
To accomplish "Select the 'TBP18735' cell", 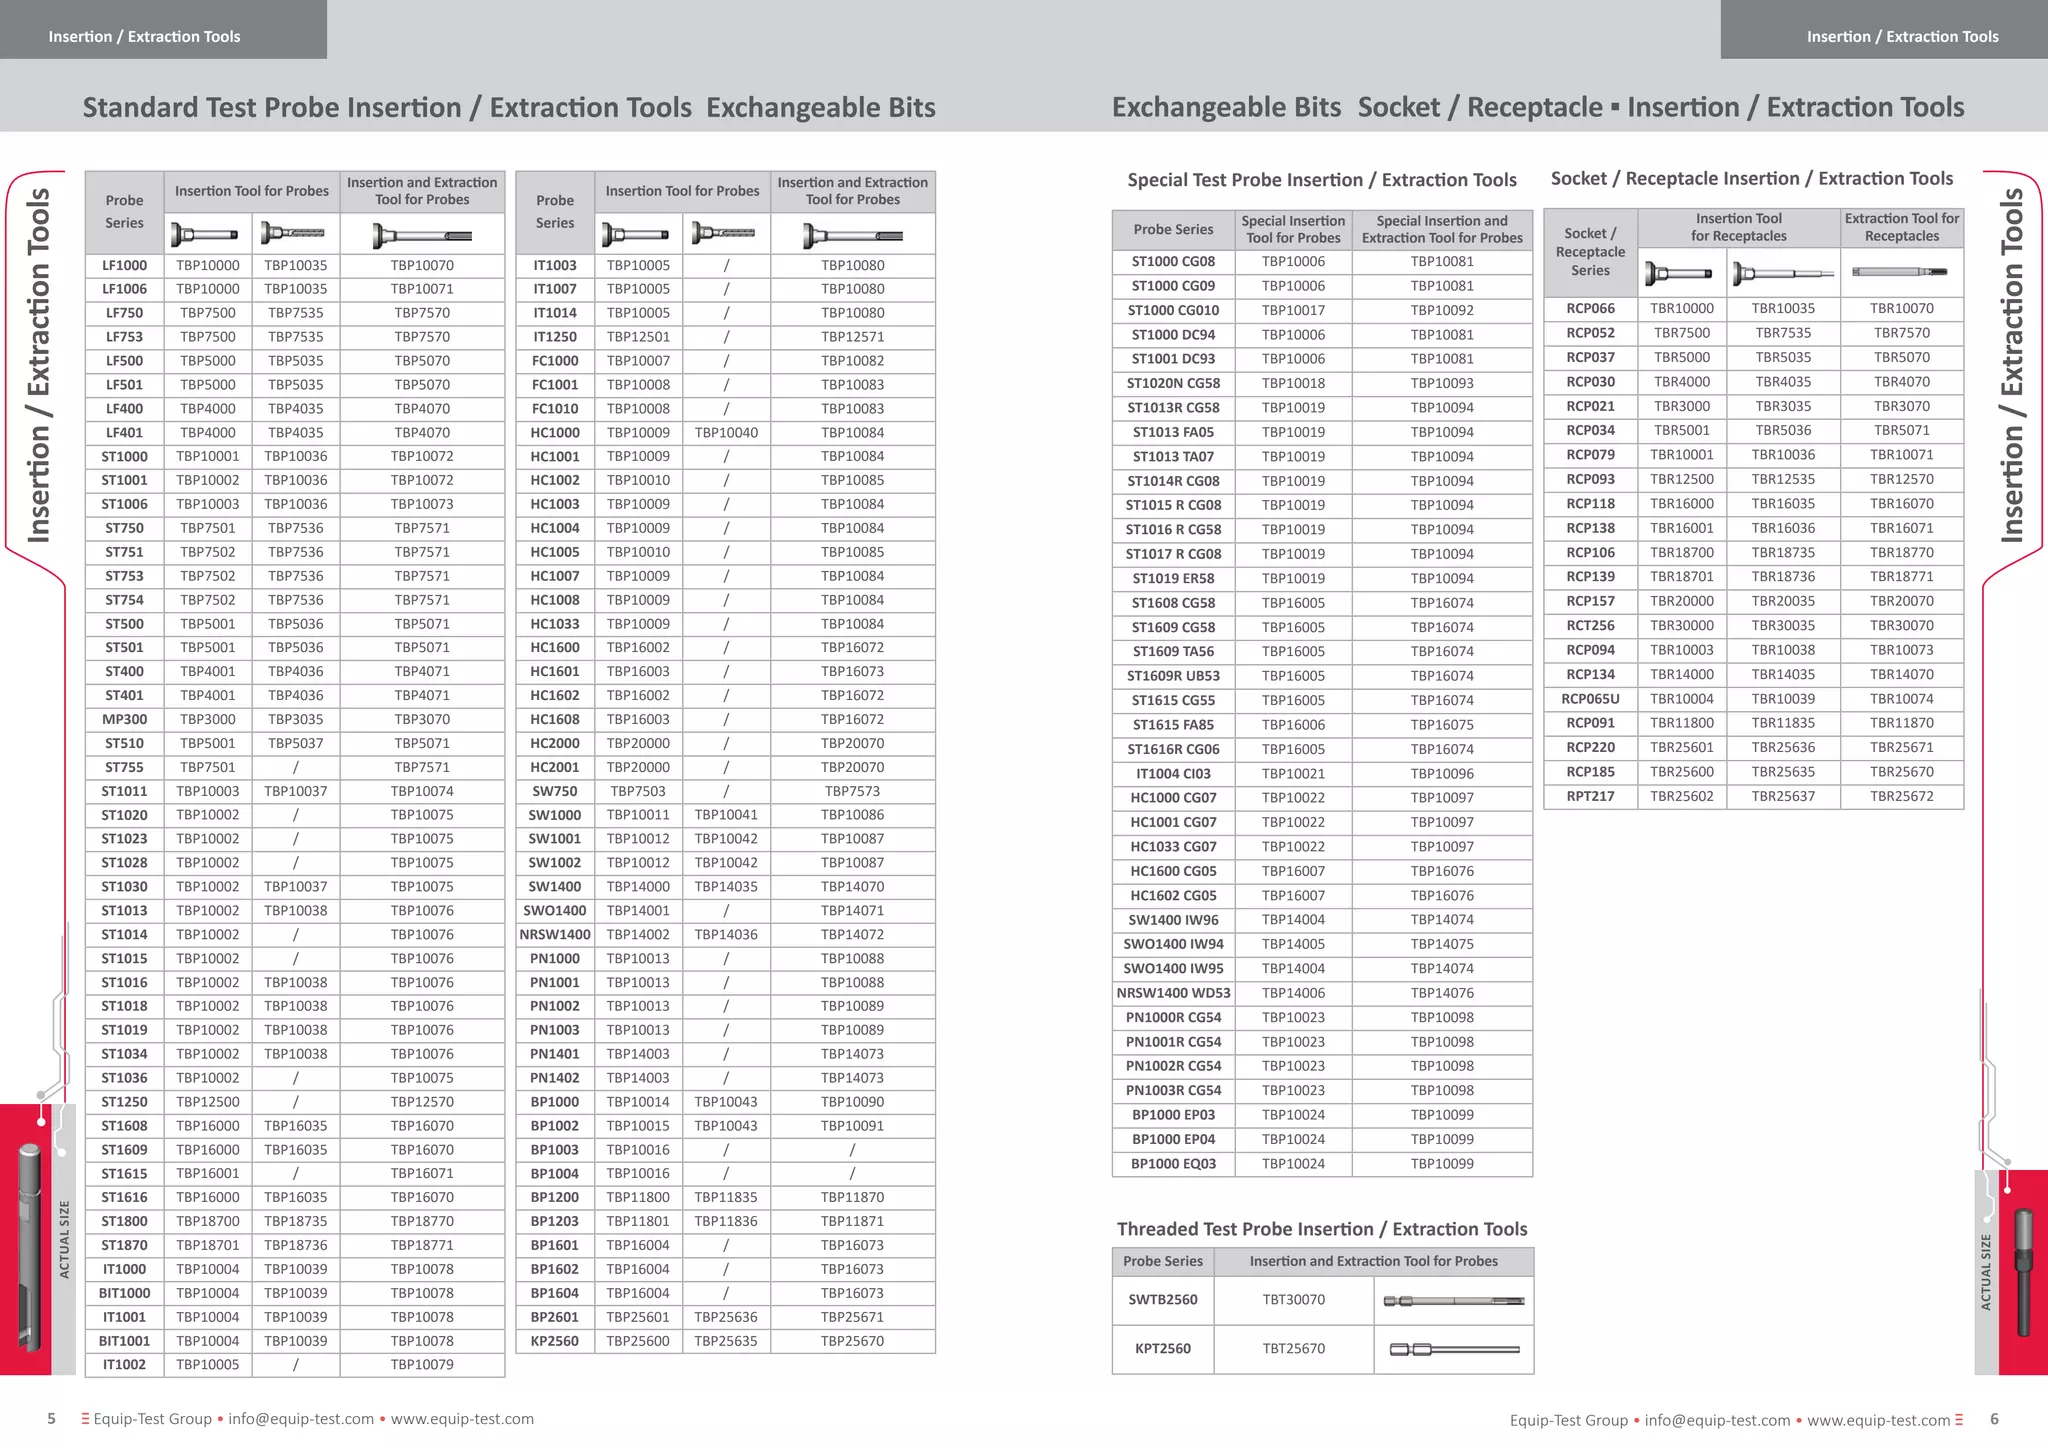I will [296, 1221].
